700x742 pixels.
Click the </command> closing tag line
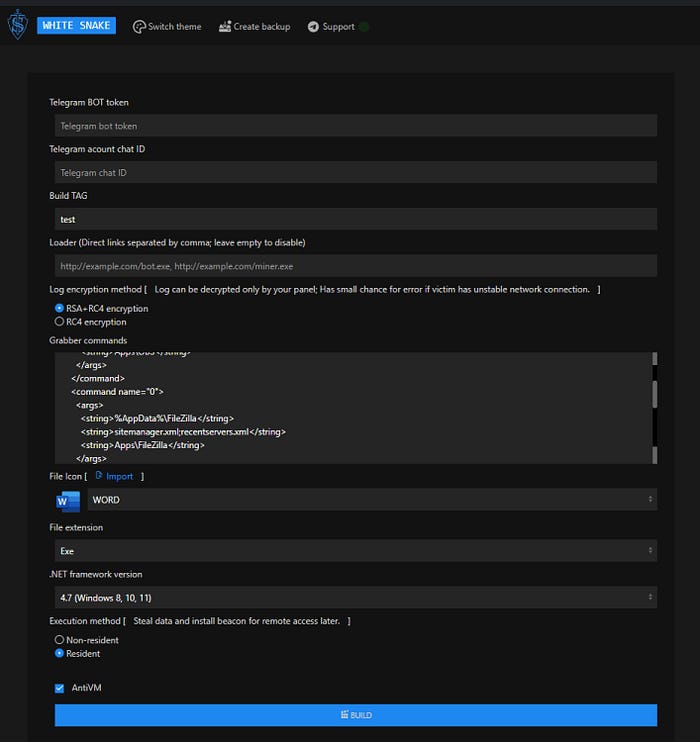click(x=98, y=379)
